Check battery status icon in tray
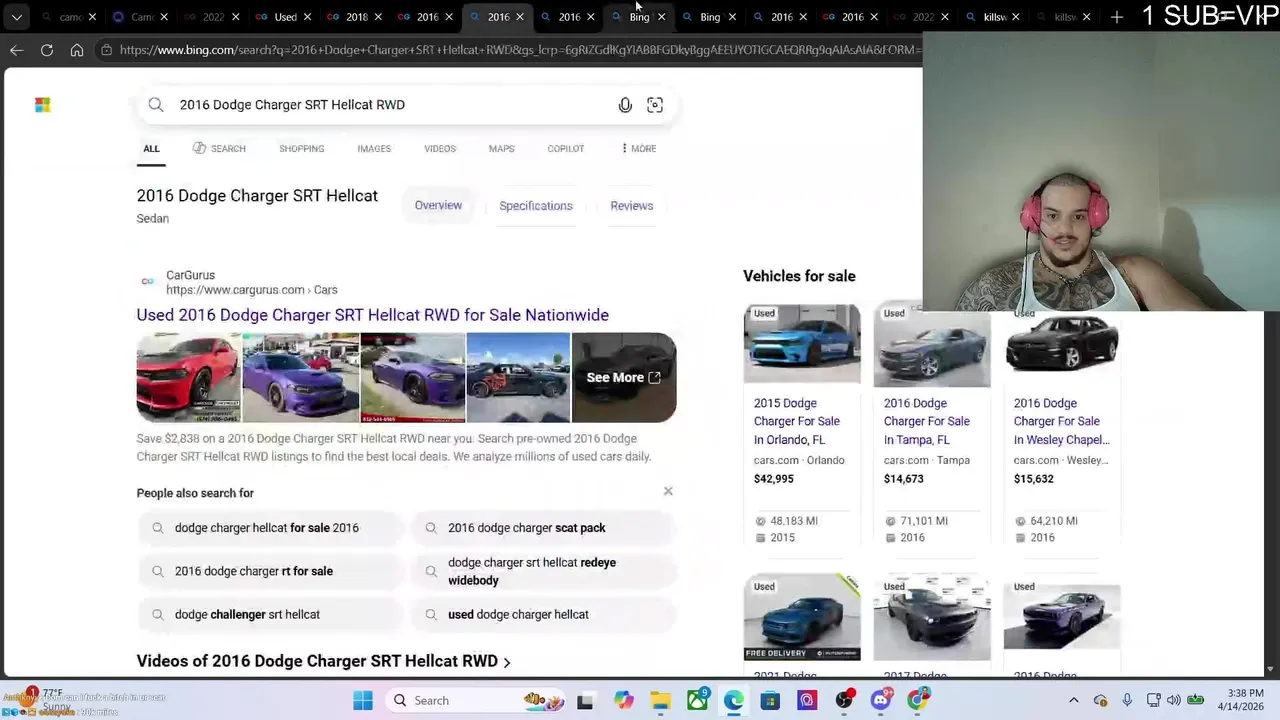Screen dimensions: 1280x720 [1195, 700]
